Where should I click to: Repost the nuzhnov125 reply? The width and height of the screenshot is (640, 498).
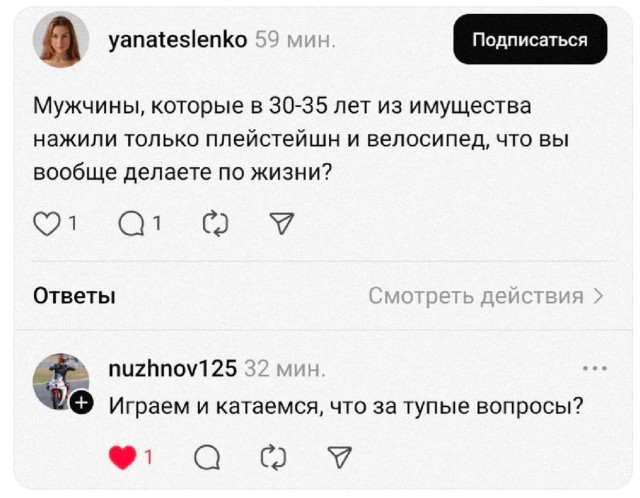coord(272,458)
